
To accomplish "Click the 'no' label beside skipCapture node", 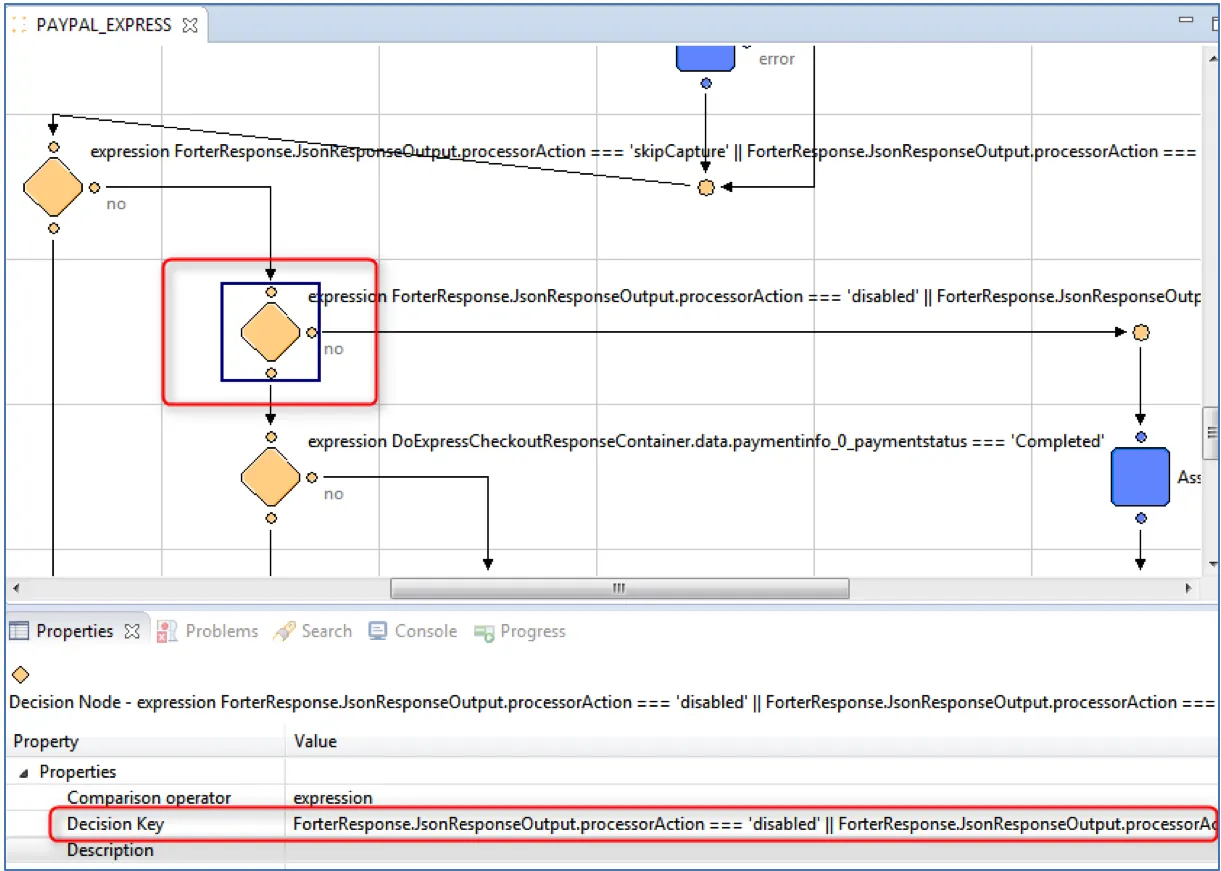I will pos(116,204).
